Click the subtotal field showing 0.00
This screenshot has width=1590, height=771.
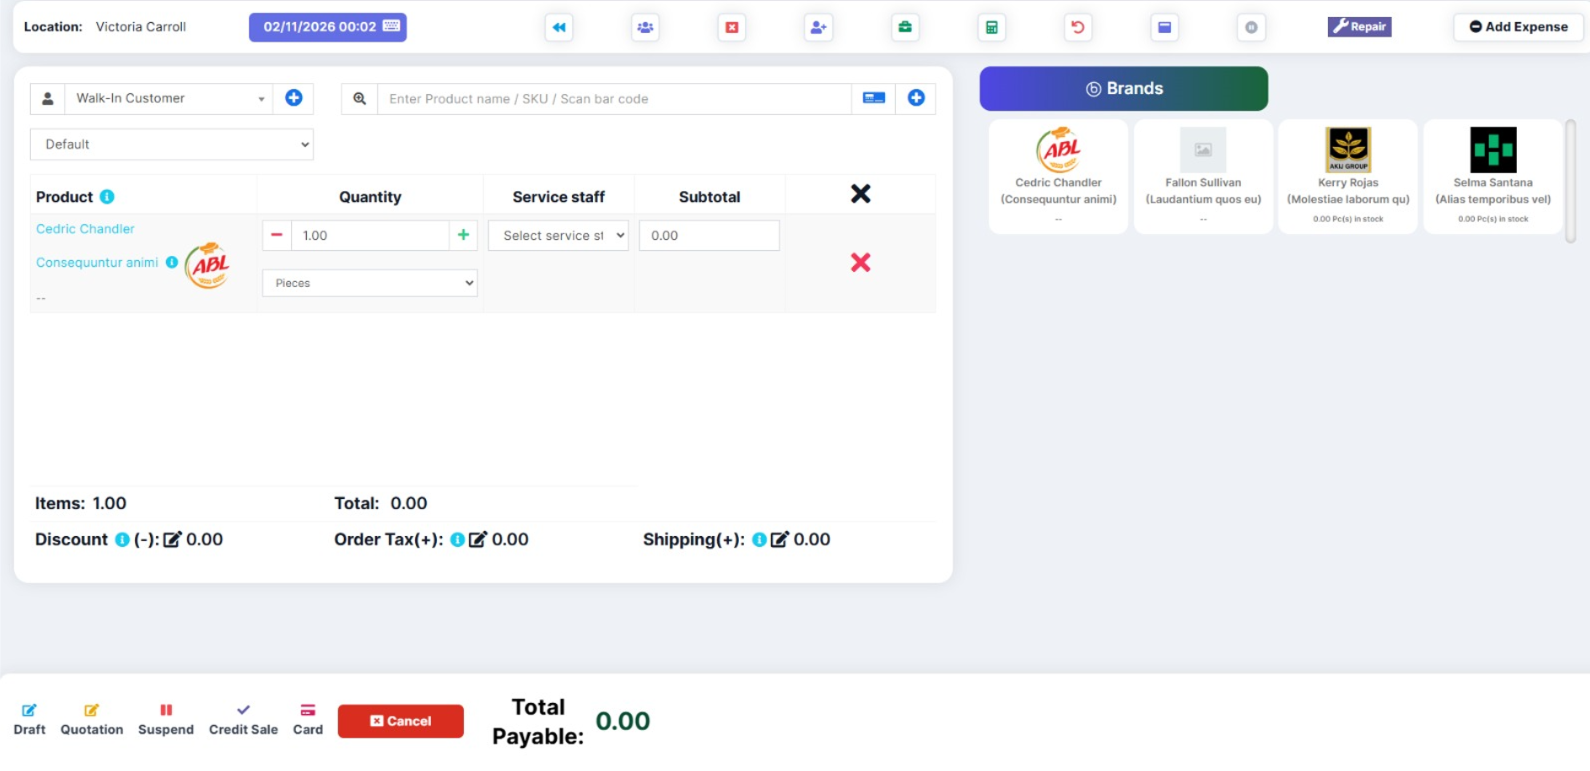(709, 235)
